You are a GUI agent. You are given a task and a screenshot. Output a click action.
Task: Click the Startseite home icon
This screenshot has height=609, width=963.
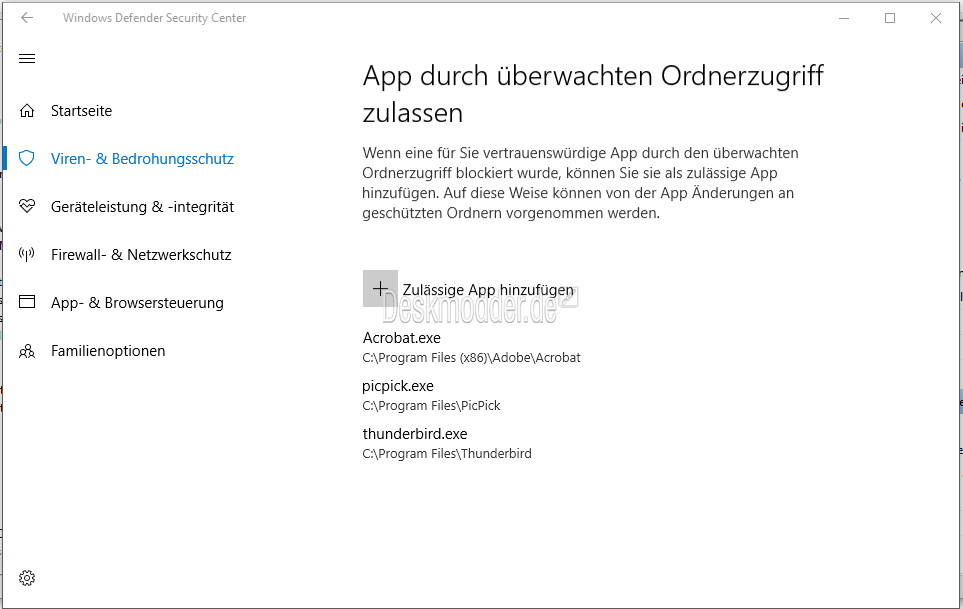(27, 111)
